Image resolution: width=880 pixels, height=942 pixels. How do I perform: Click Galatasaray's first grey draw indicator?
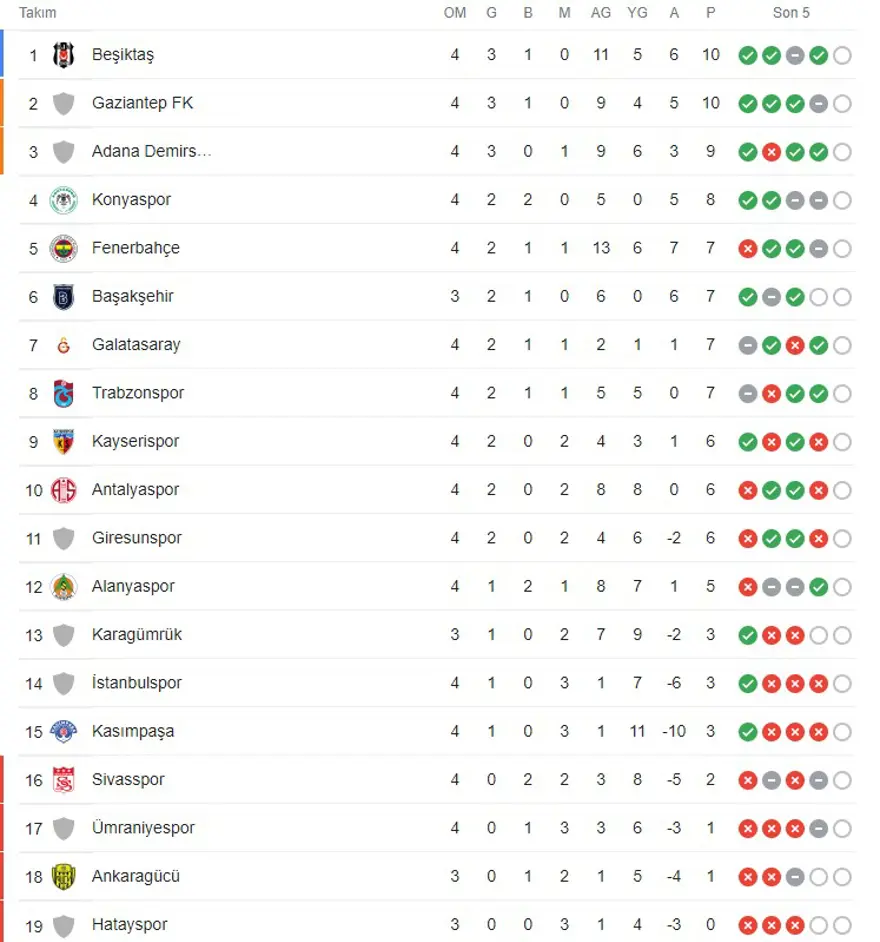(x=747, y=345)
